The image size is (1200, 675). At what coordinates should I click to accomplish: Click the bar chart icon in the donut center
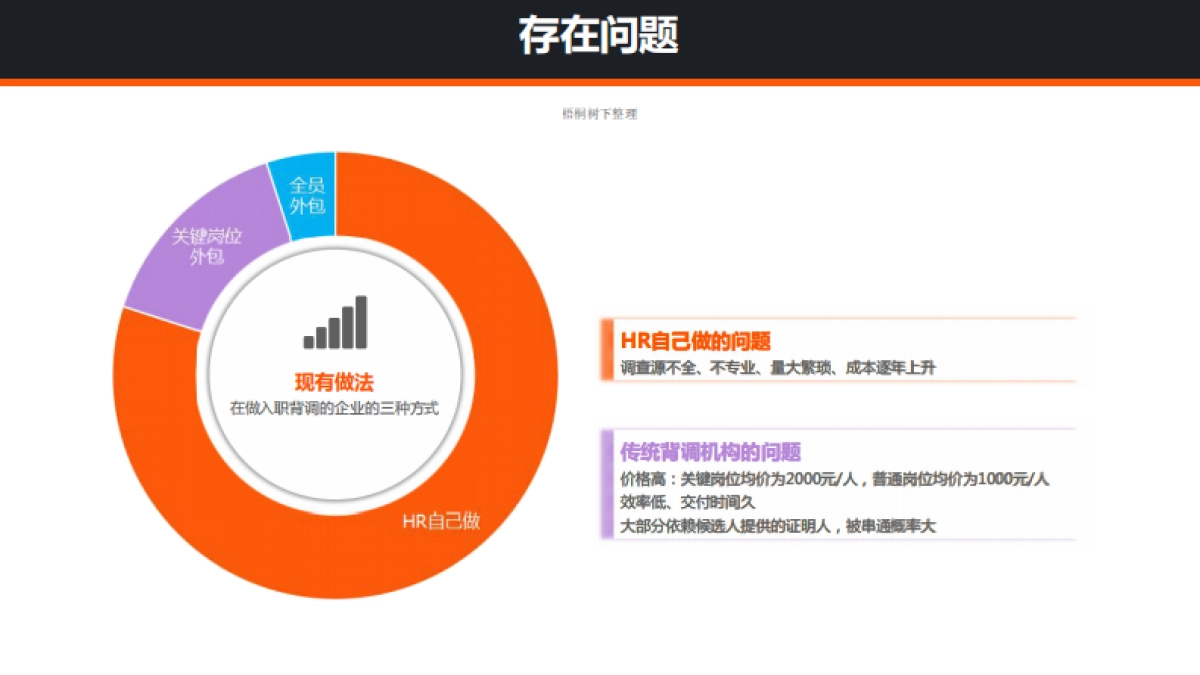coord(336,323)
